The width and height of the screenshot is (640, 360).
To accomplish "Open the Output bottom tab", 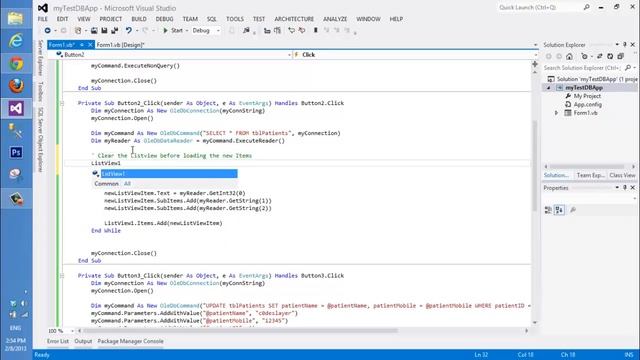I will tap(83, 341).
